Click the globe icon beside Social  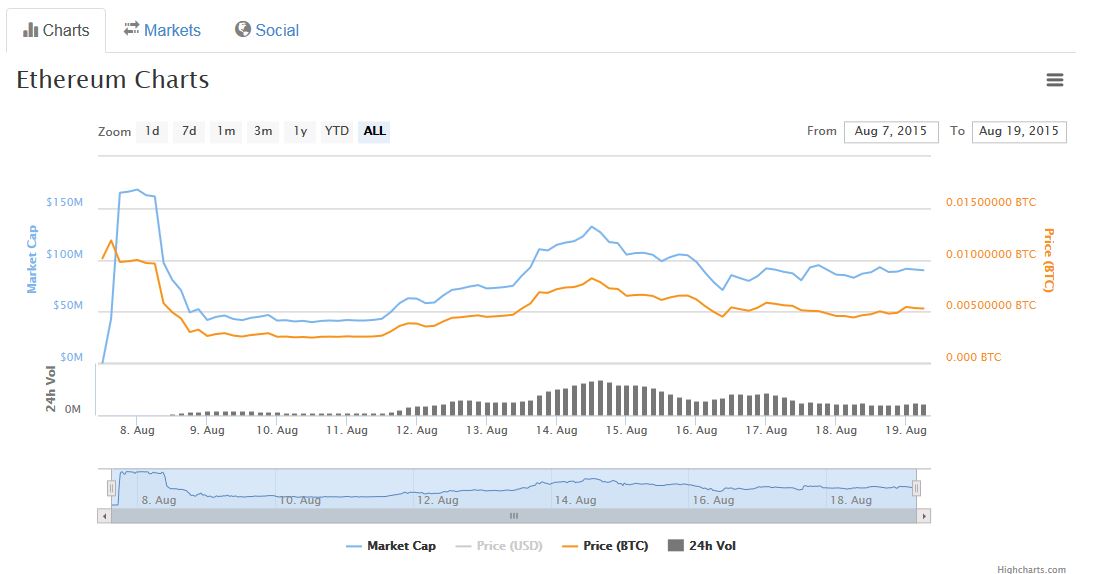(x=243, y=29)
